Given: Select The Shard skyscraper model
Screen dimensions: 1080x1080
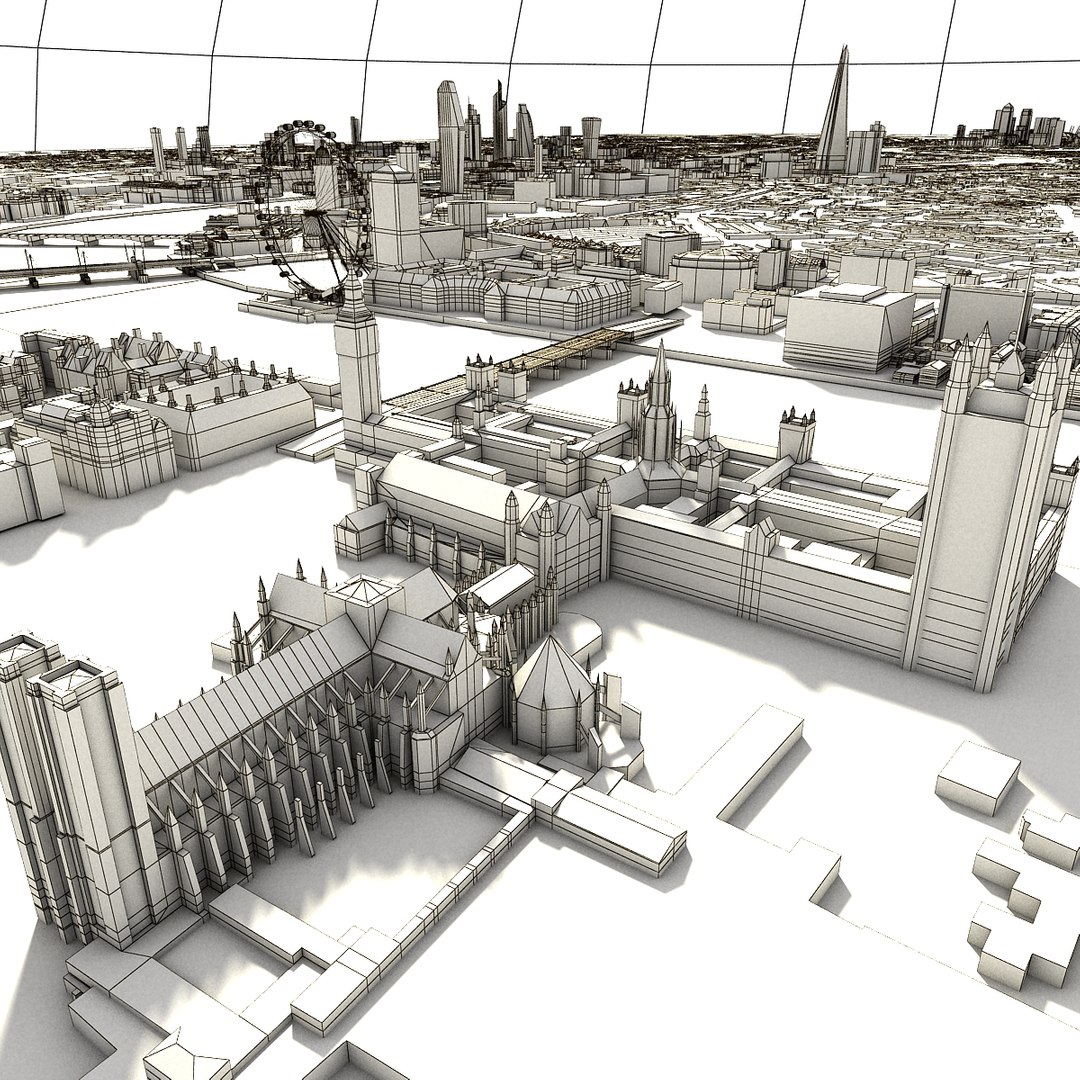Looking at the screenshot, I should [835, 109].
